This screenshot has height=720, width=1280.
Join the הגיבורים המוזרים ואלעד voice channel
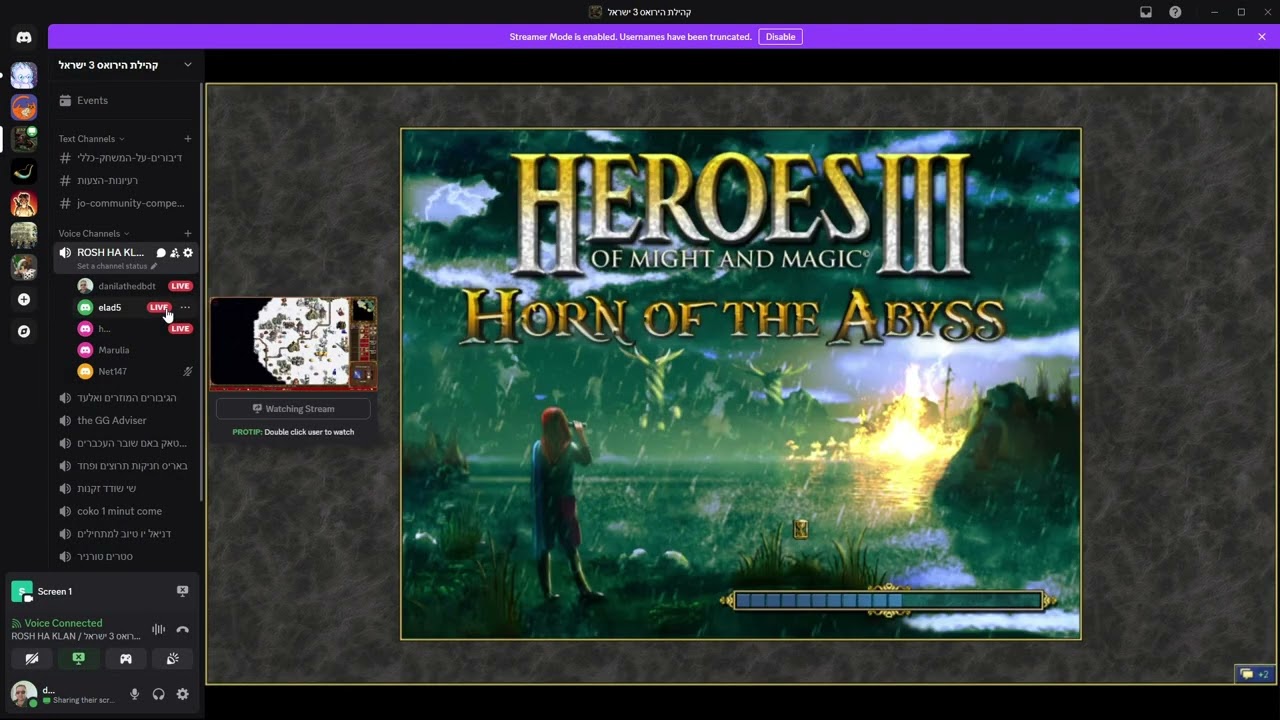(126, 398)
